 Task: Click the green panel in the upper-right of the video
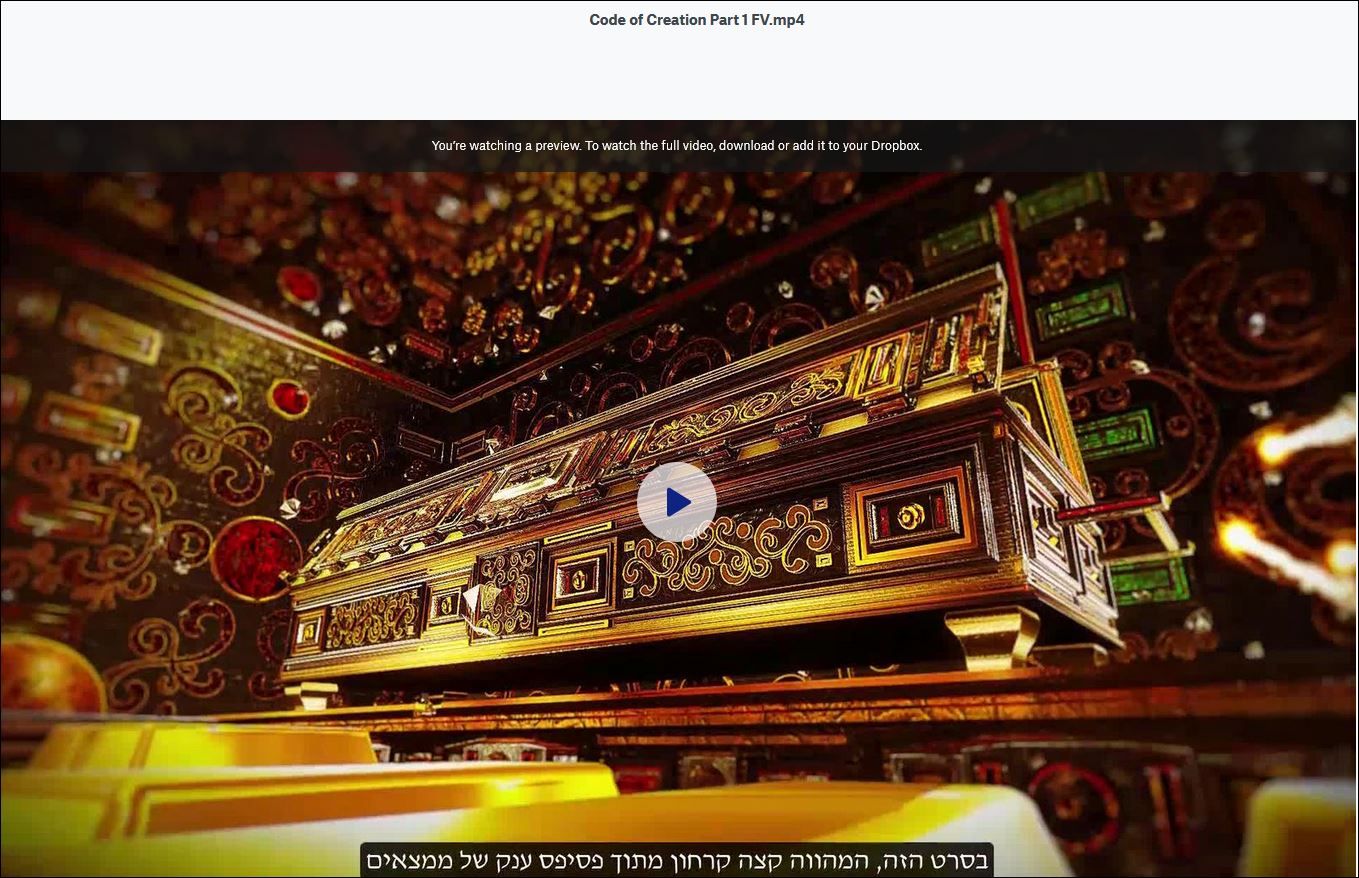[x=1063, y=201]
